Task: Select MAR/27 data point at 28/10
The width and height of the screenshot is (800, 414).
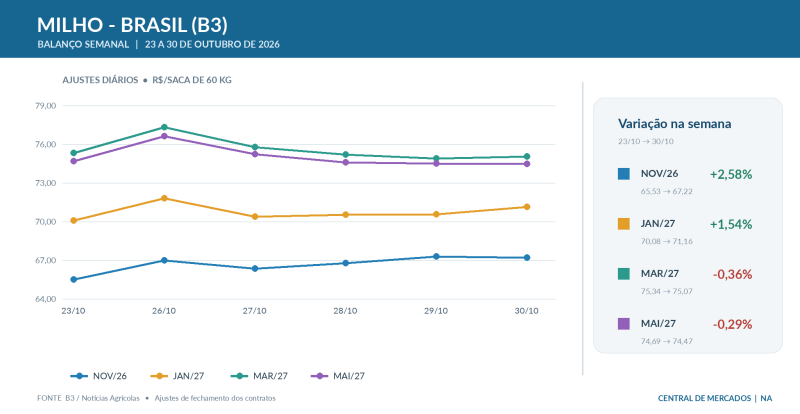Action: [x=345, y=154]
